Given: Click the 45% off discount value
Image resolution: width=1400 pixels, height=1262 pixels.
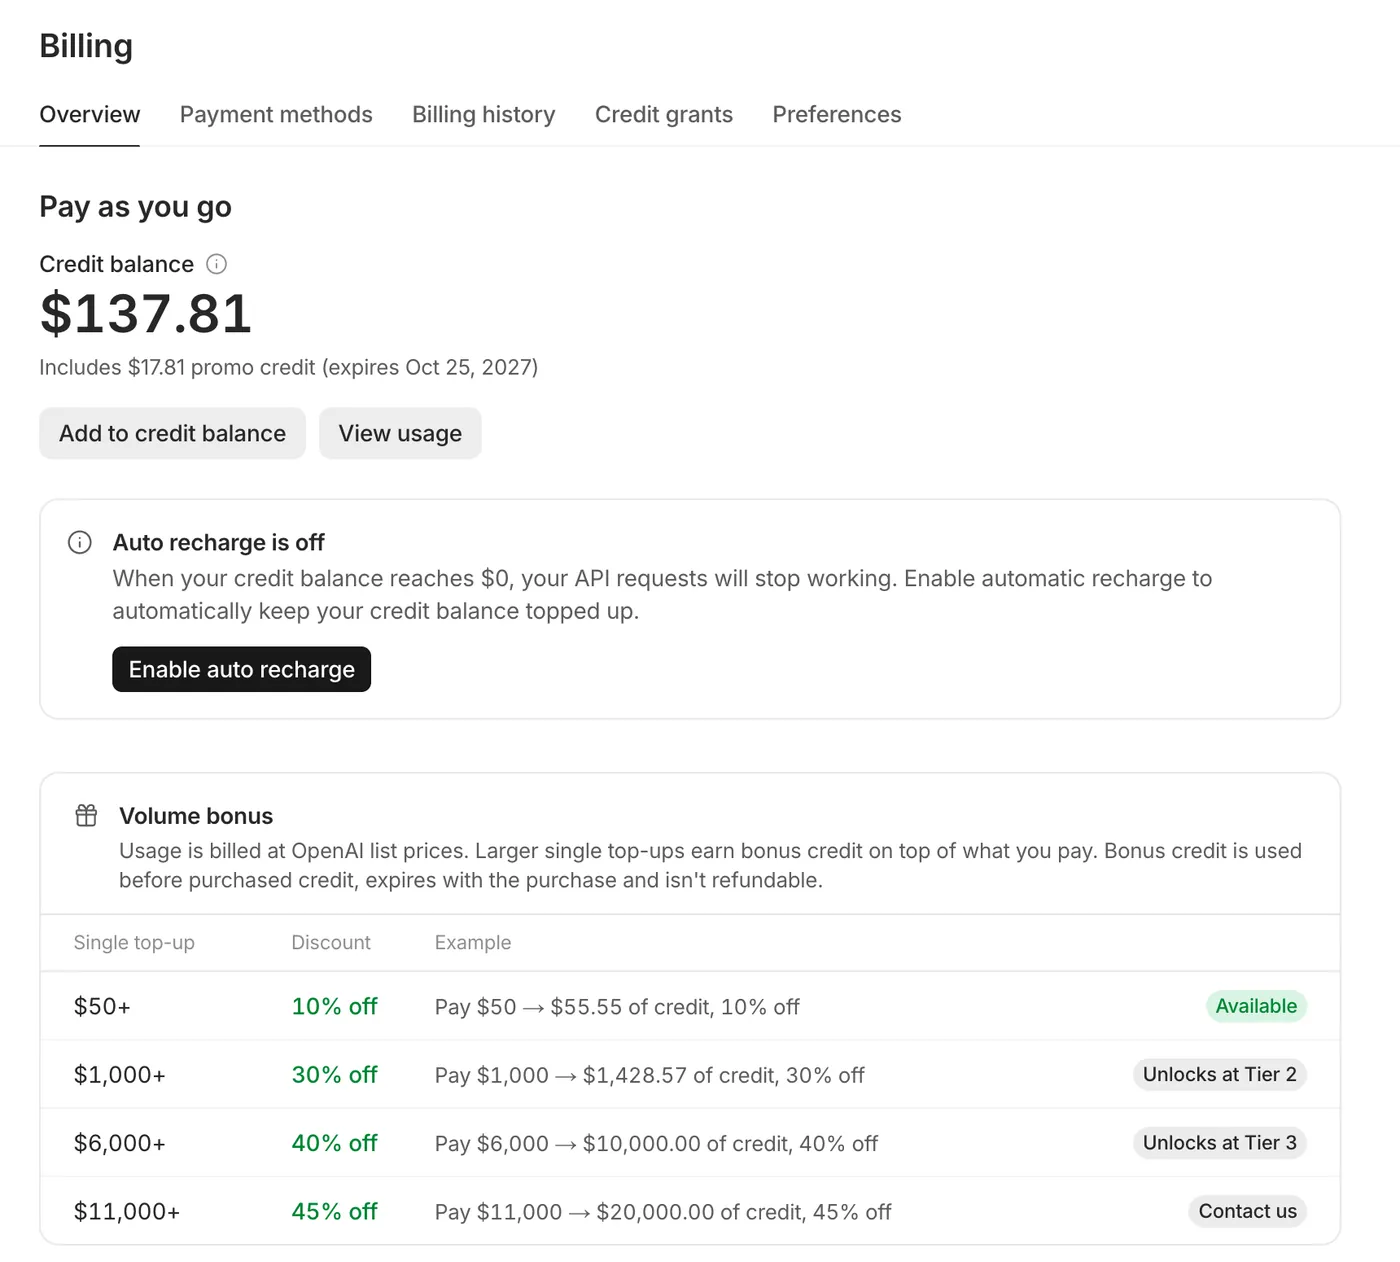Looking at the screenshot, I should [334, 1211].
